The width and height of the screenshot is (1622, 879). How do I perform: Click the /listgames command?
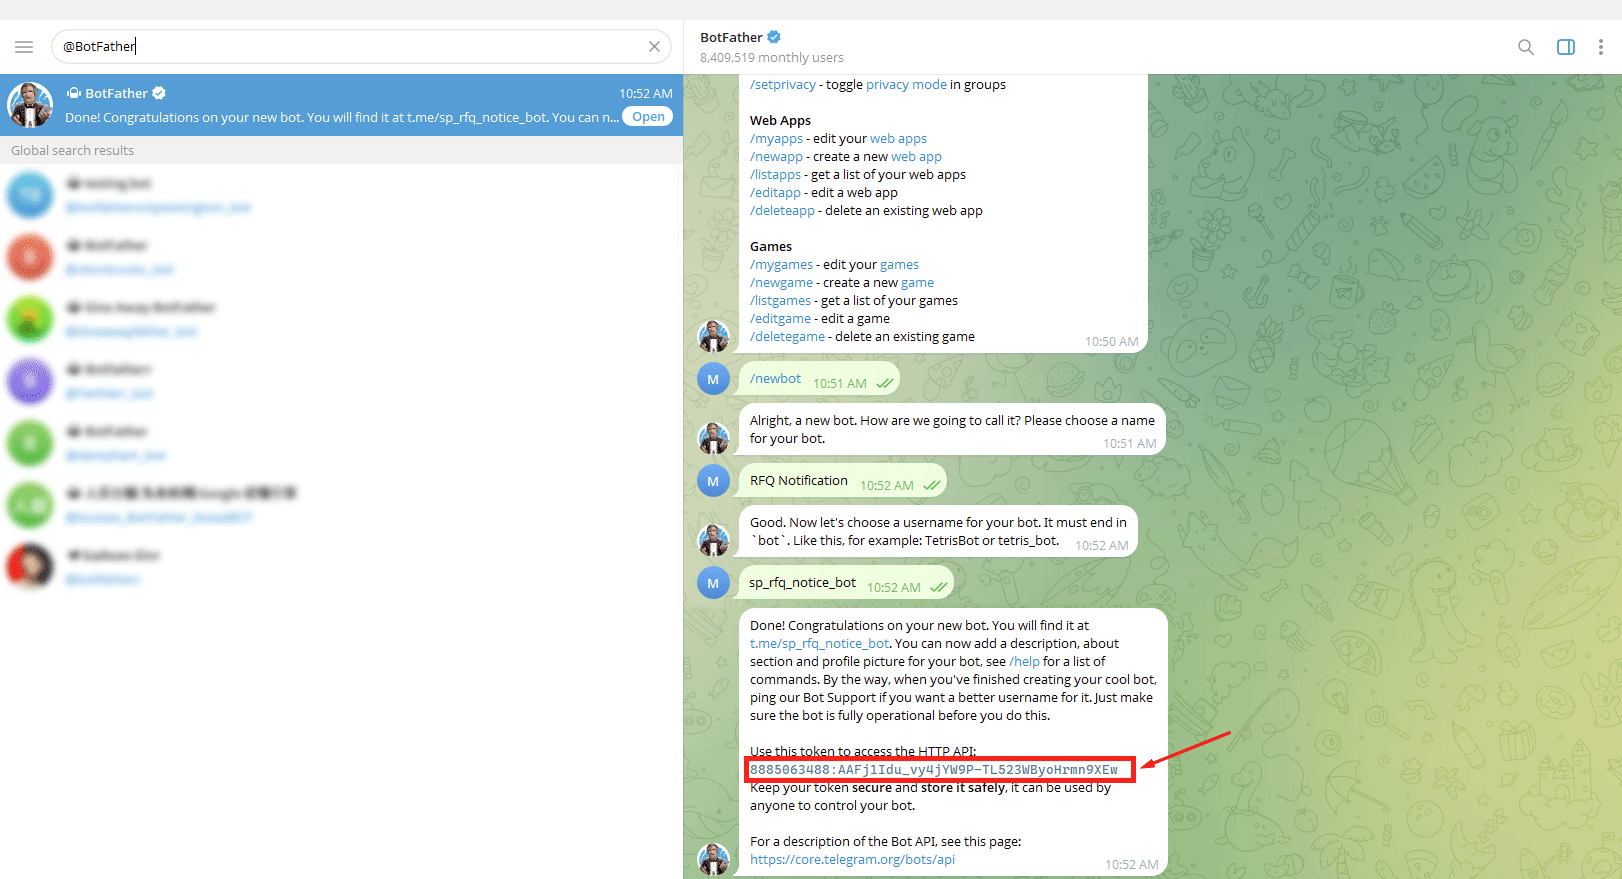[x=780, y=301]
